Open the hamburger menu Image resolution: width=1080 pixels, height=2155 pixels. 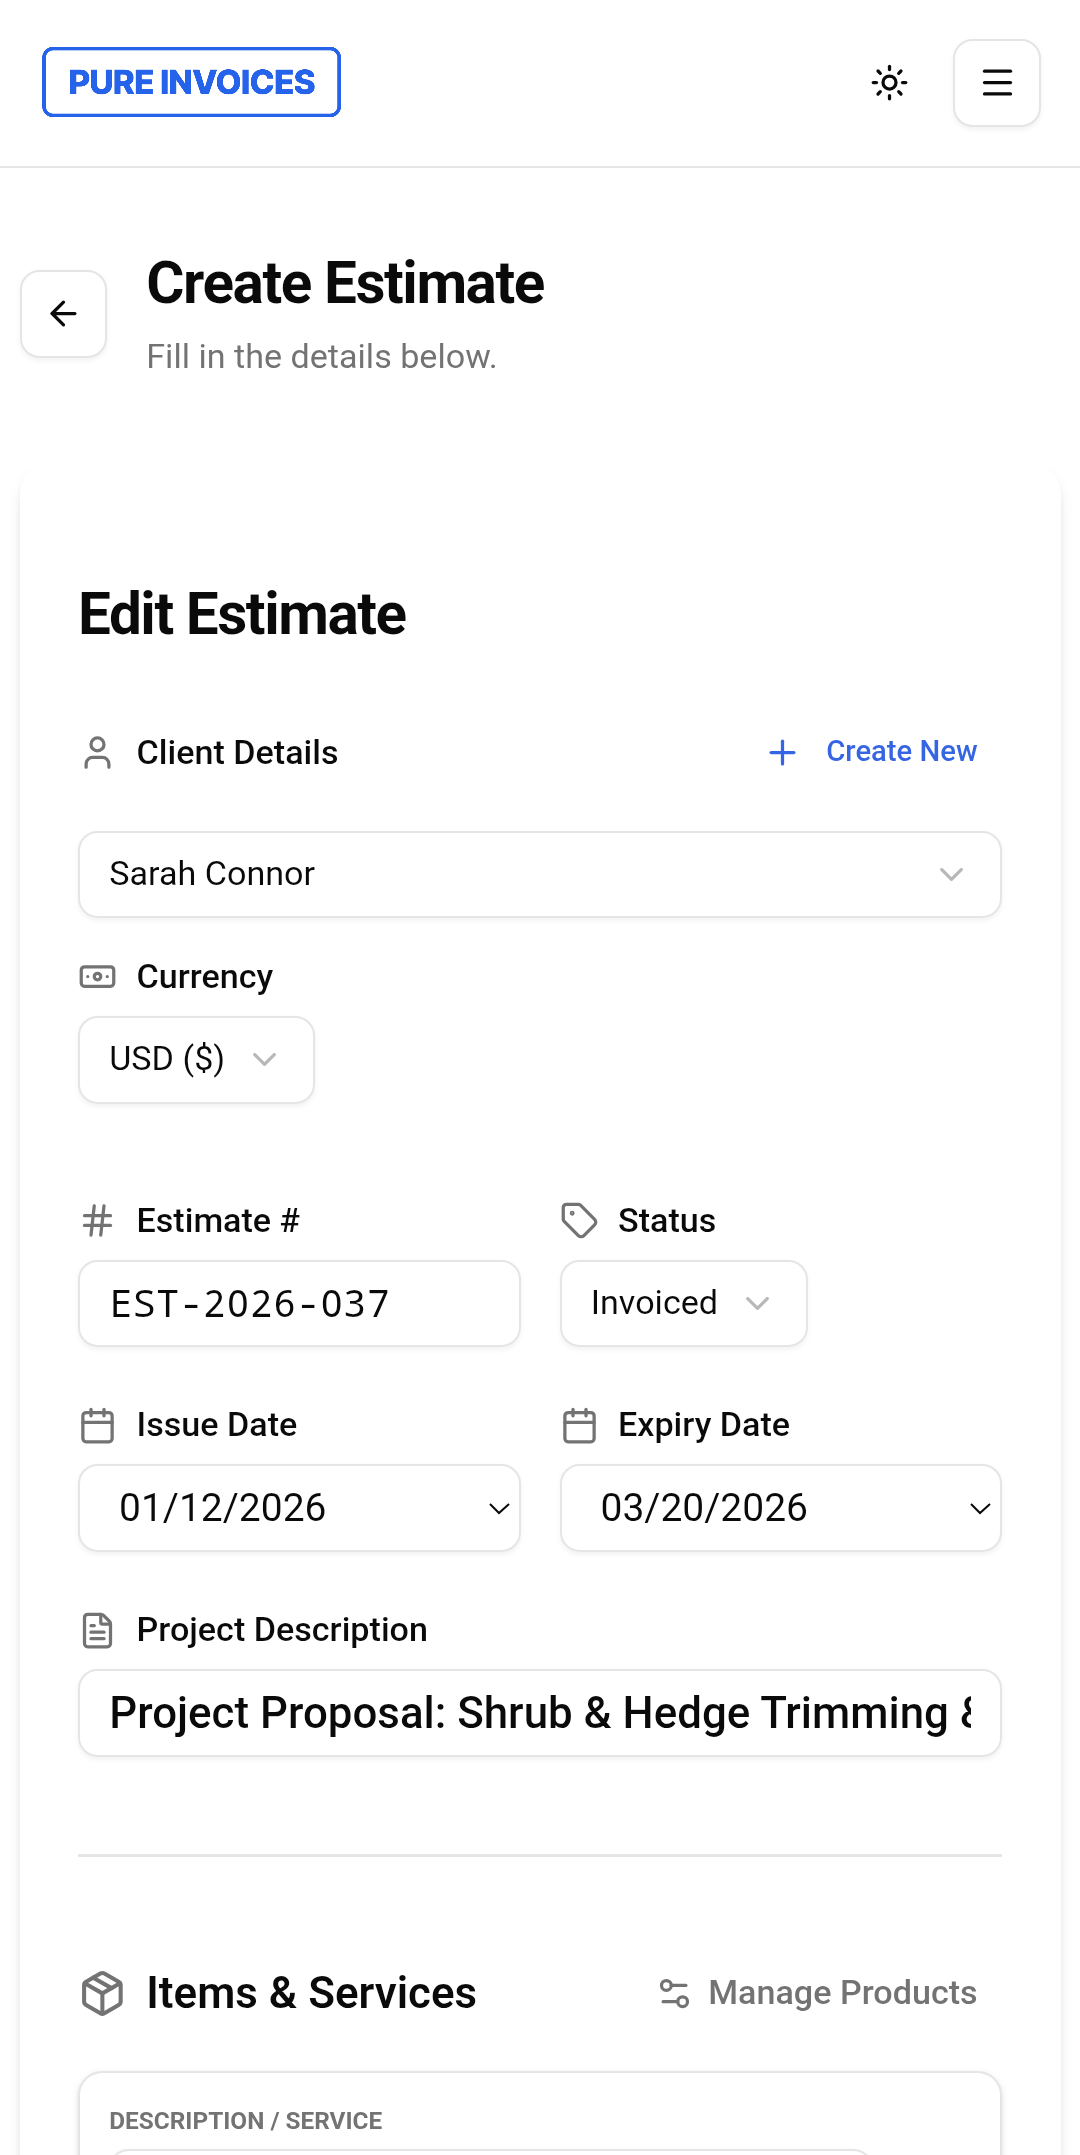tap(996, 82)
